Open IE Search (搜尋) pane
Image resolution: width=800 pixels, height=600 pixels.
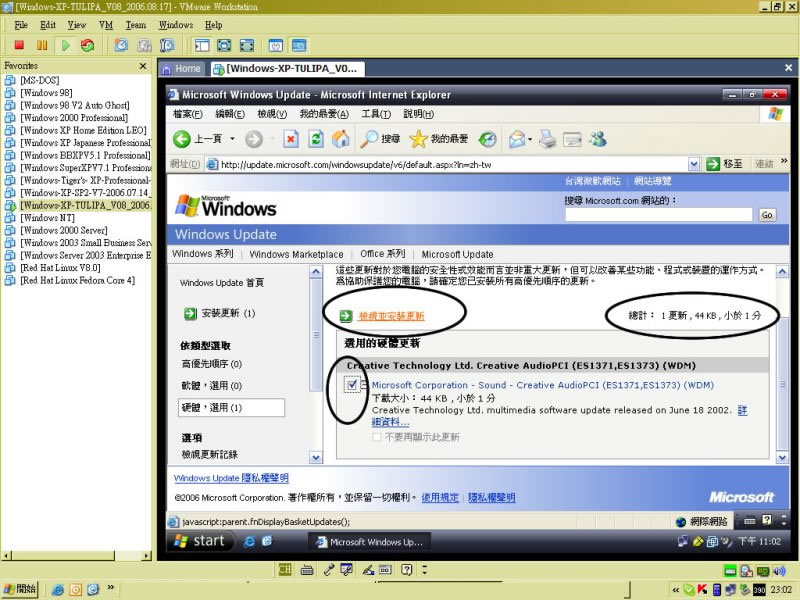tap(380, 139)
